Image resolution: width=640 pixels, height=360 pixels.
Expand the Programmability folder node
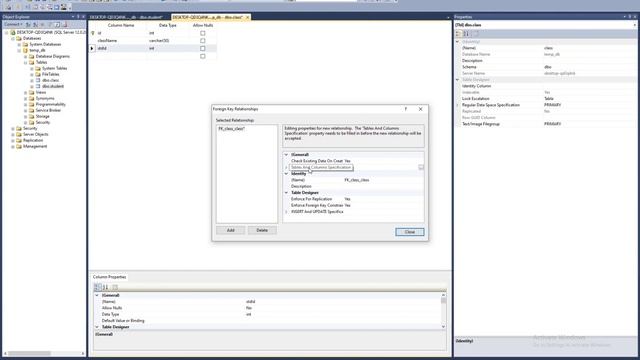(25, 104)
